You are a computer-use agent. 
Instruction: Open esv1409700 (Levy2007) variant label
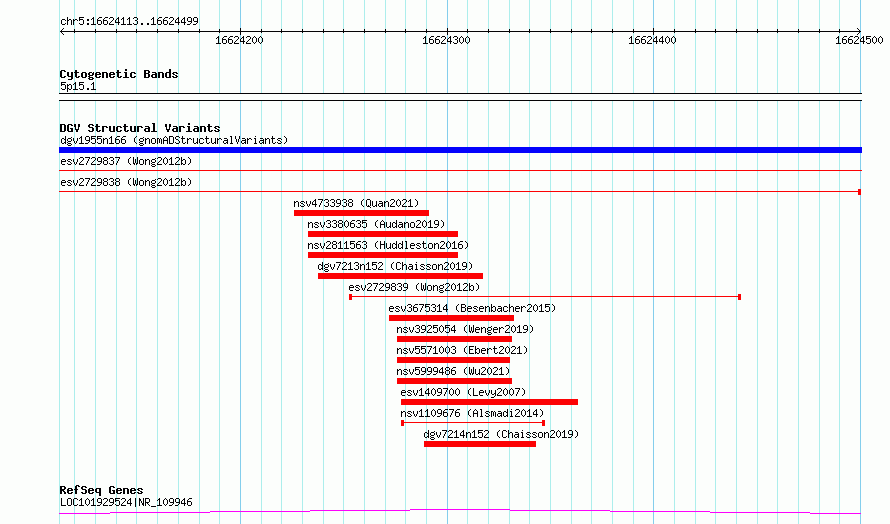click(x=463, y=392)
